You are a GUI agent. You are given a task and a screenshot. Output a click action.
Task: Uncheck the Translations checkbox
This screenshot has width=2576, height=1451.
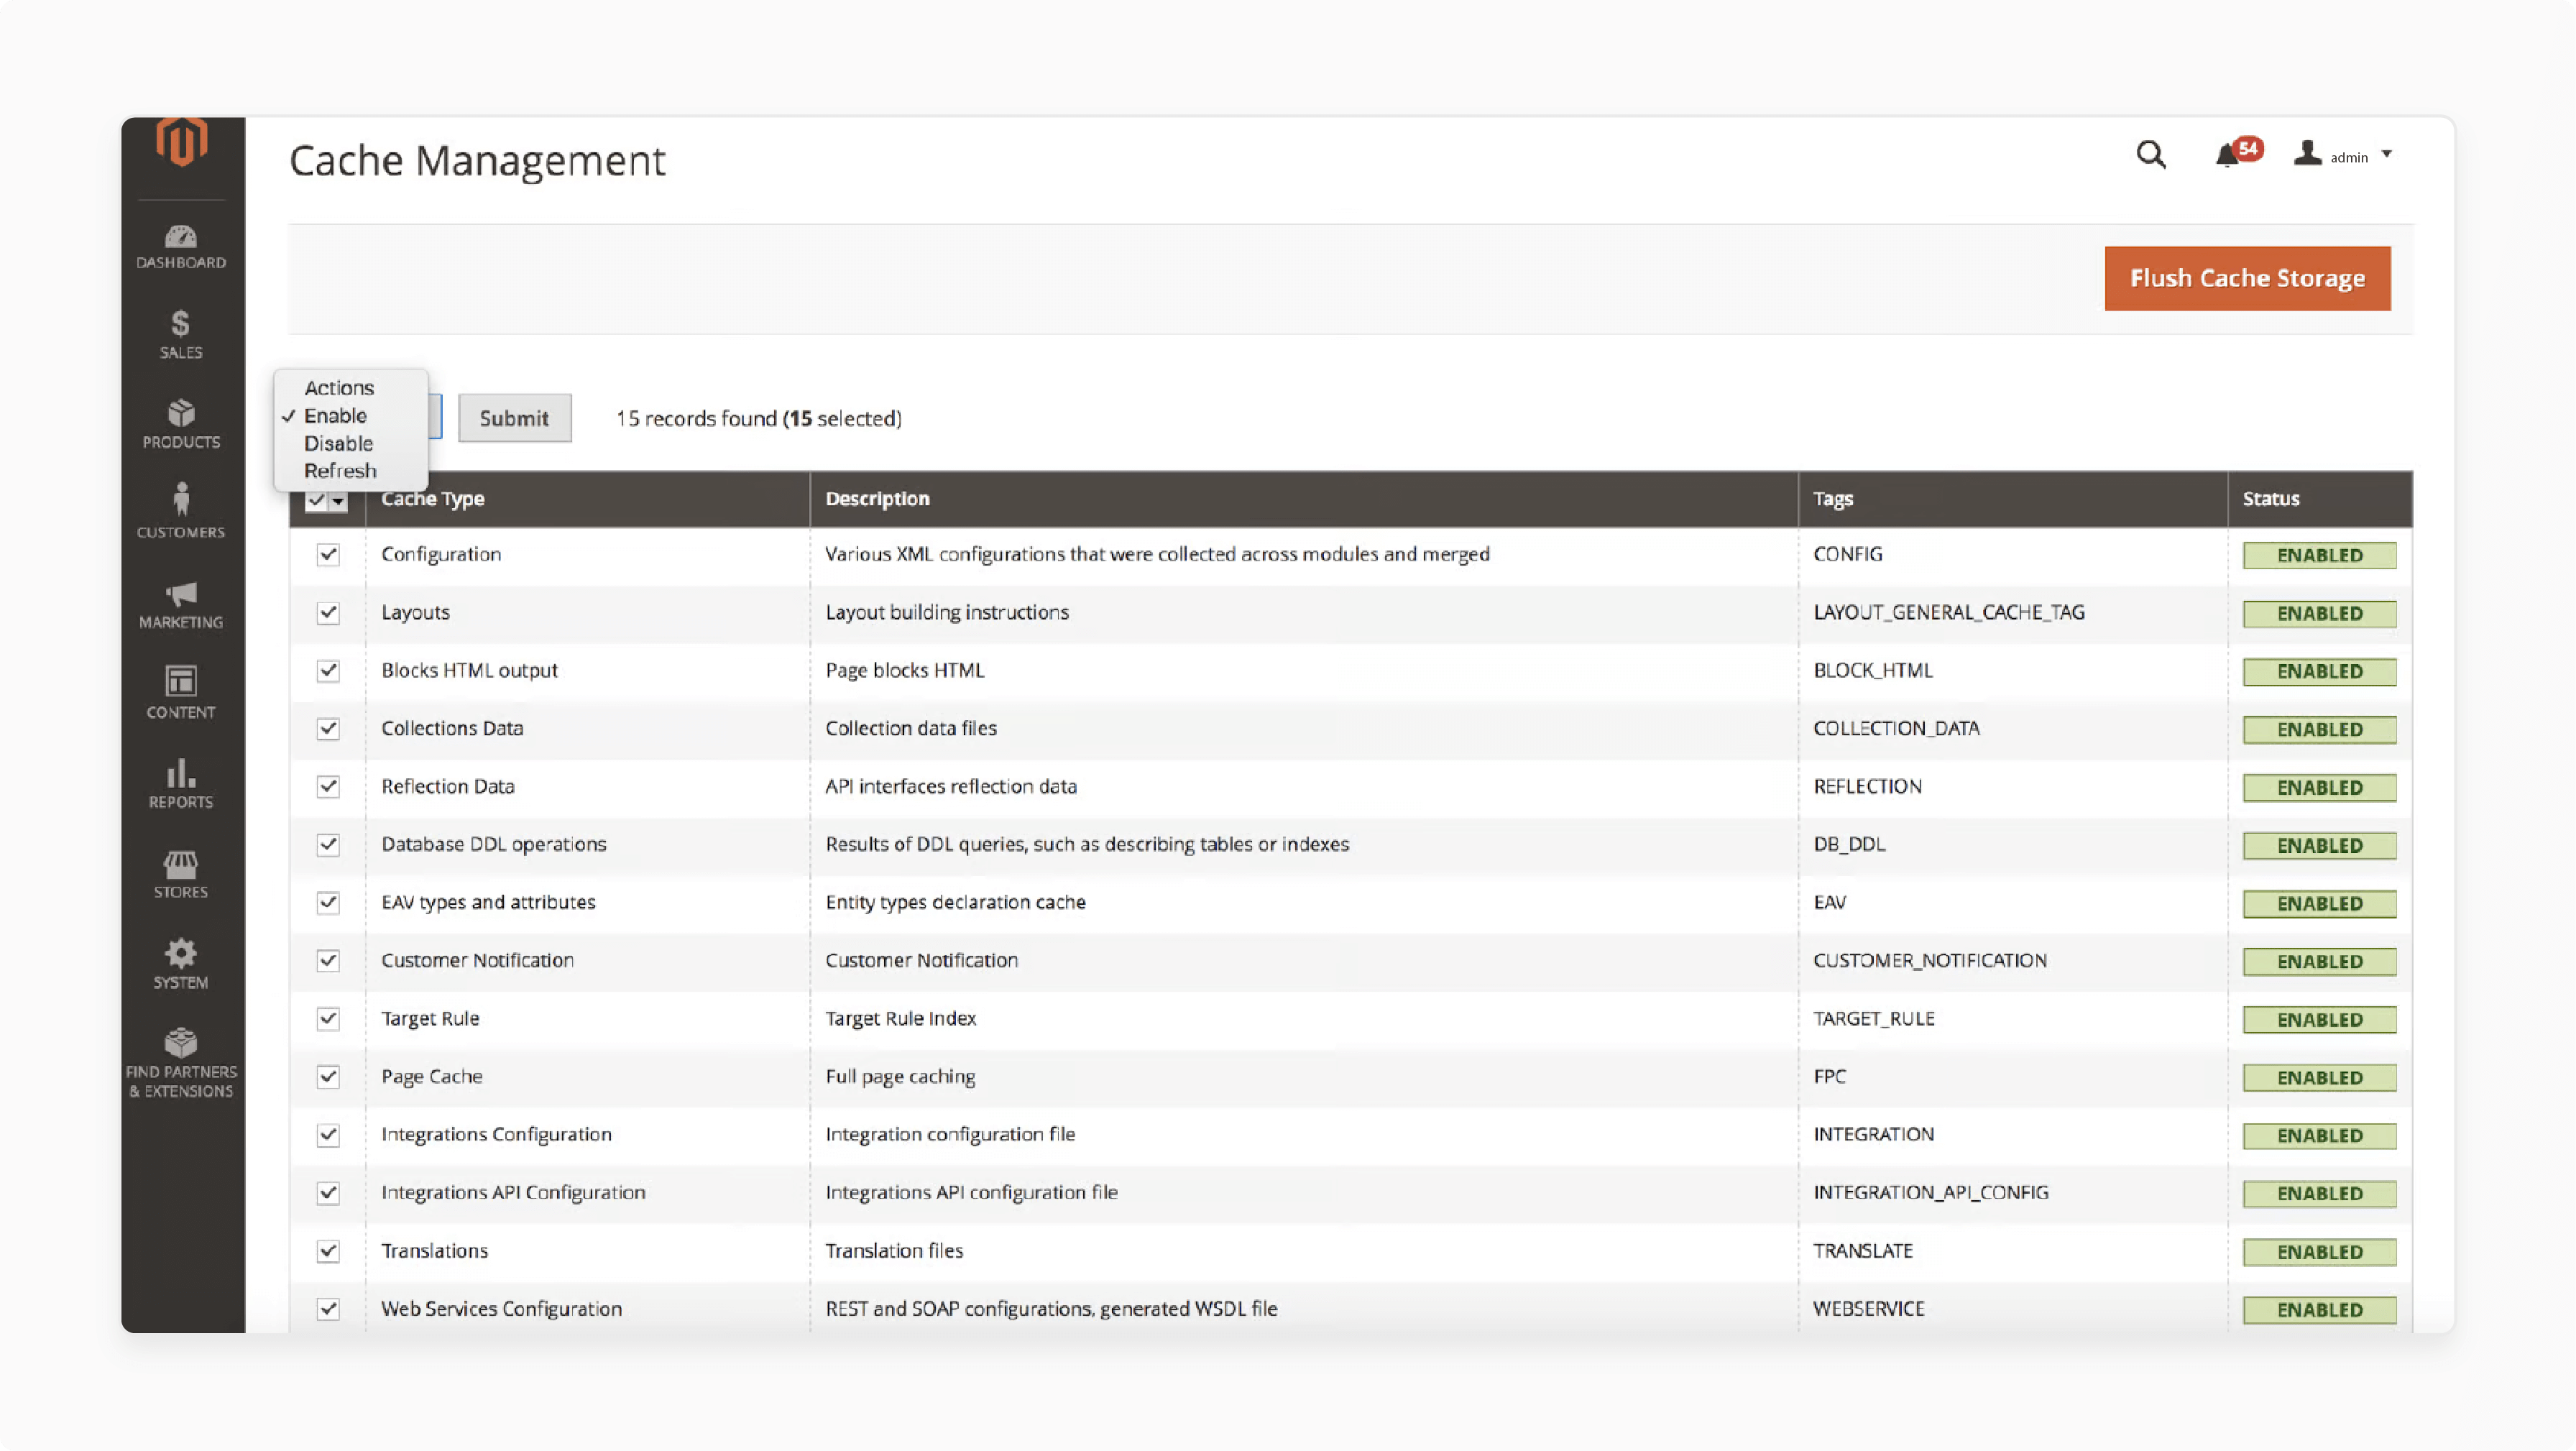click(x=328, y=1251)
